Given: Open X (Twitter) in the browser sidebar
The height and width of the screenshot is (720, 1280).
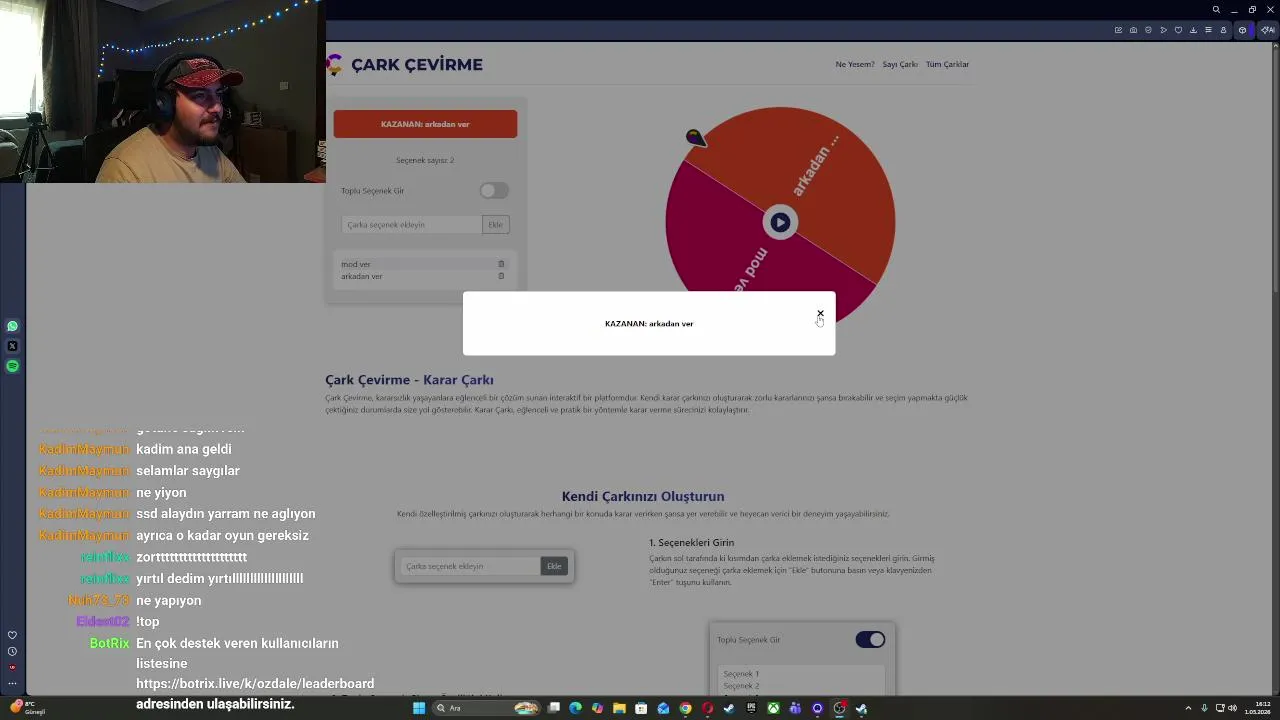Looking at the screenshot, I should (12, 346).
